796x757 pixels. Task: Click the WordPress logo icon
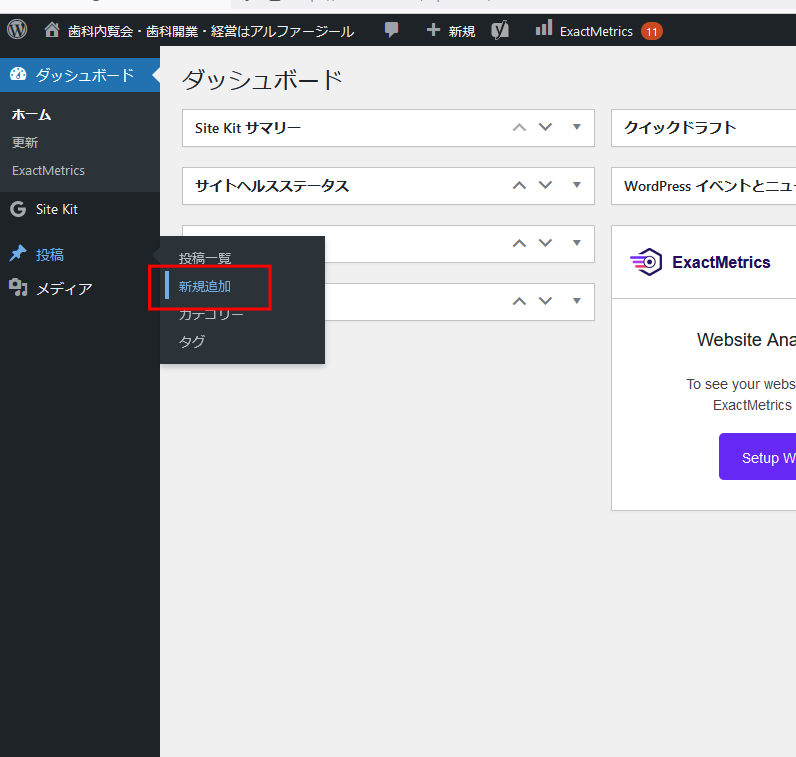click(x=17, y=30)
